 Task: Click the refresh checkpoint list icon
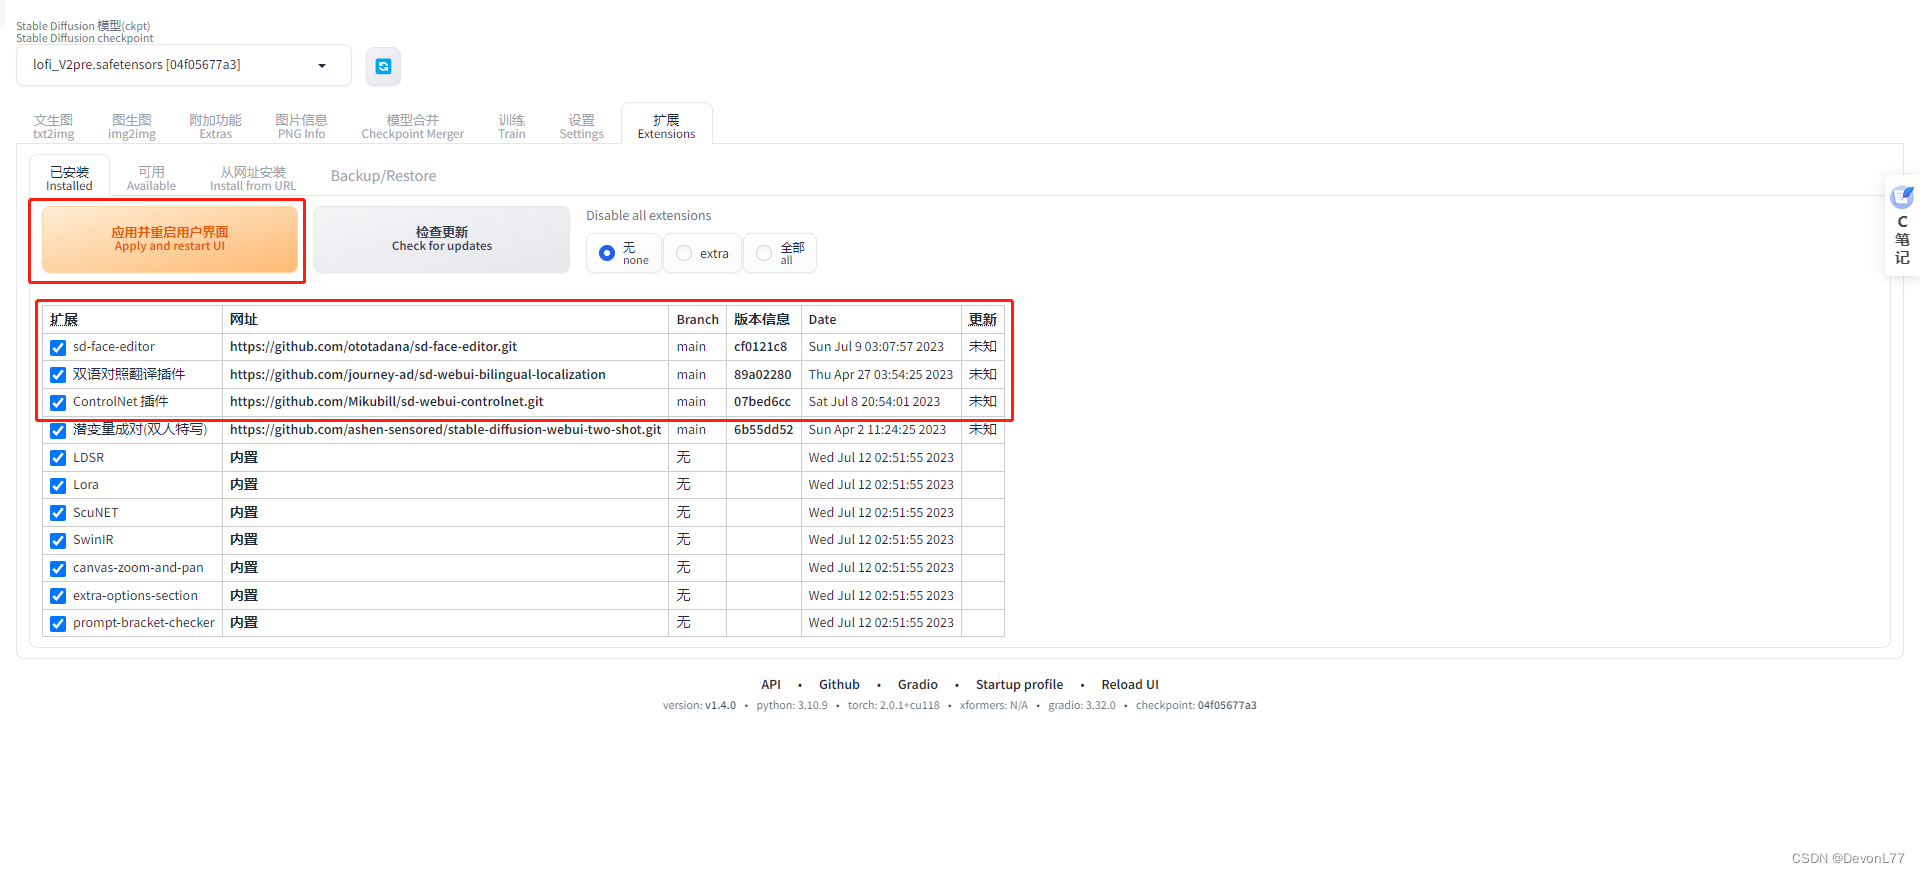coord(383,66)
